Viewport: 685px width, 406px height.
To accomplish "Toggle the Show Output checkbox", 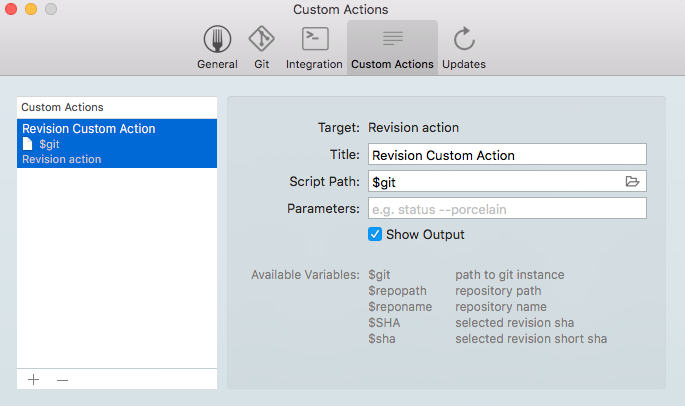I will pos(375,234).
